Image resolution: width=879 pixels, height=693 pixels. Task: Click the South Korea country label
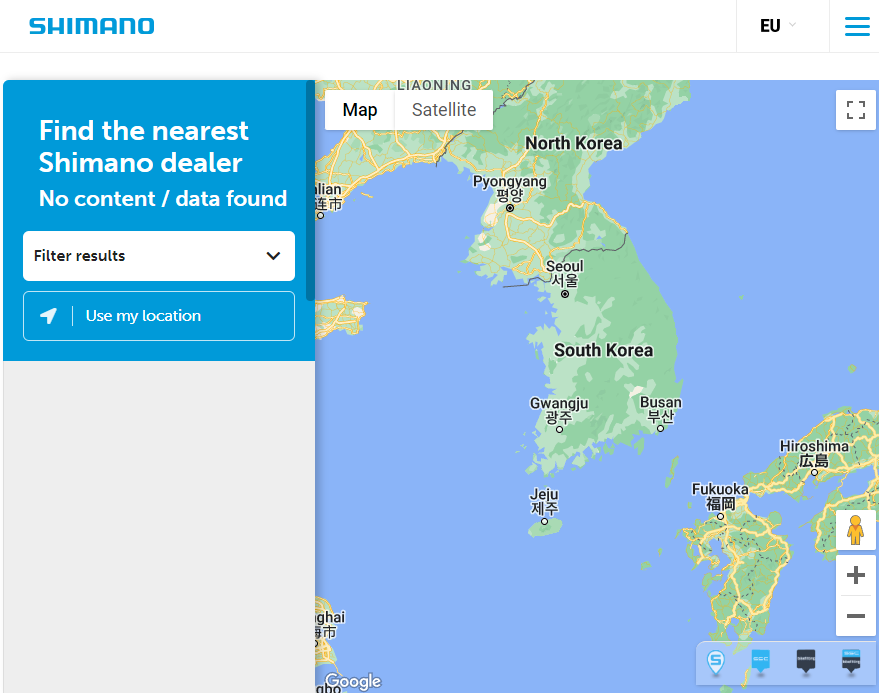(604, 350)
